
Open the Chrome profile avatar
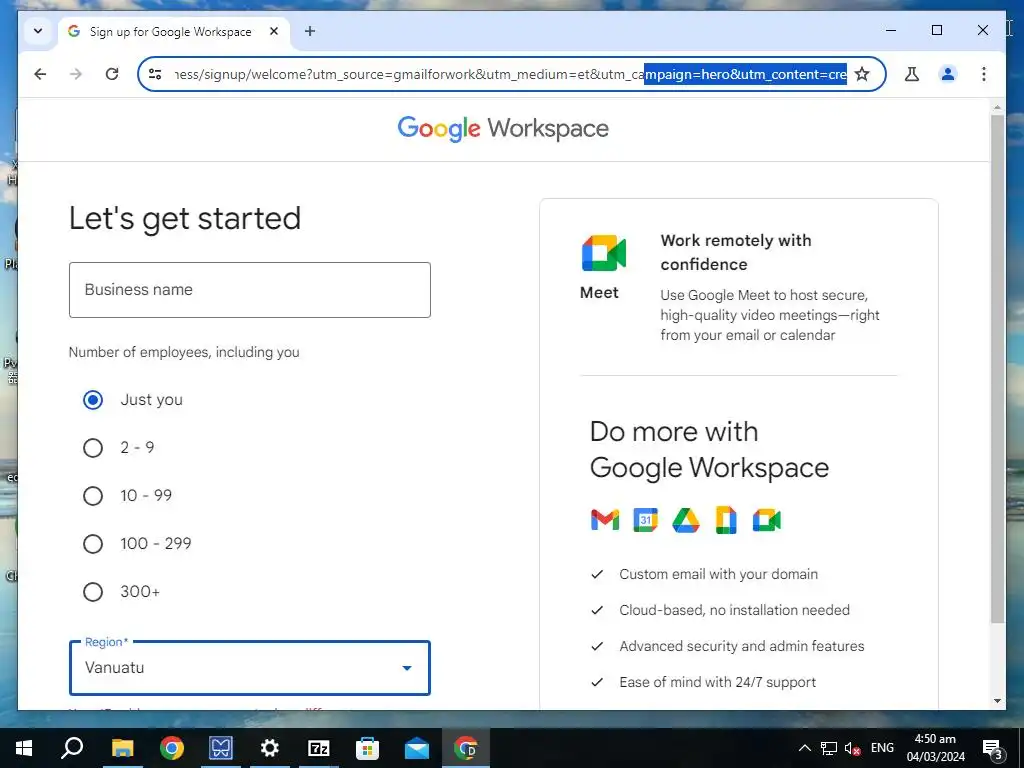948,74
